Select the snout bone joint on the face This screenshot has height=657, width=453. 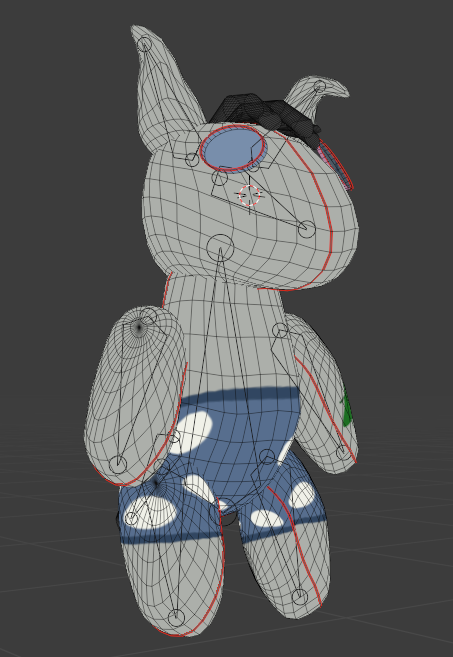click(307, 229)
